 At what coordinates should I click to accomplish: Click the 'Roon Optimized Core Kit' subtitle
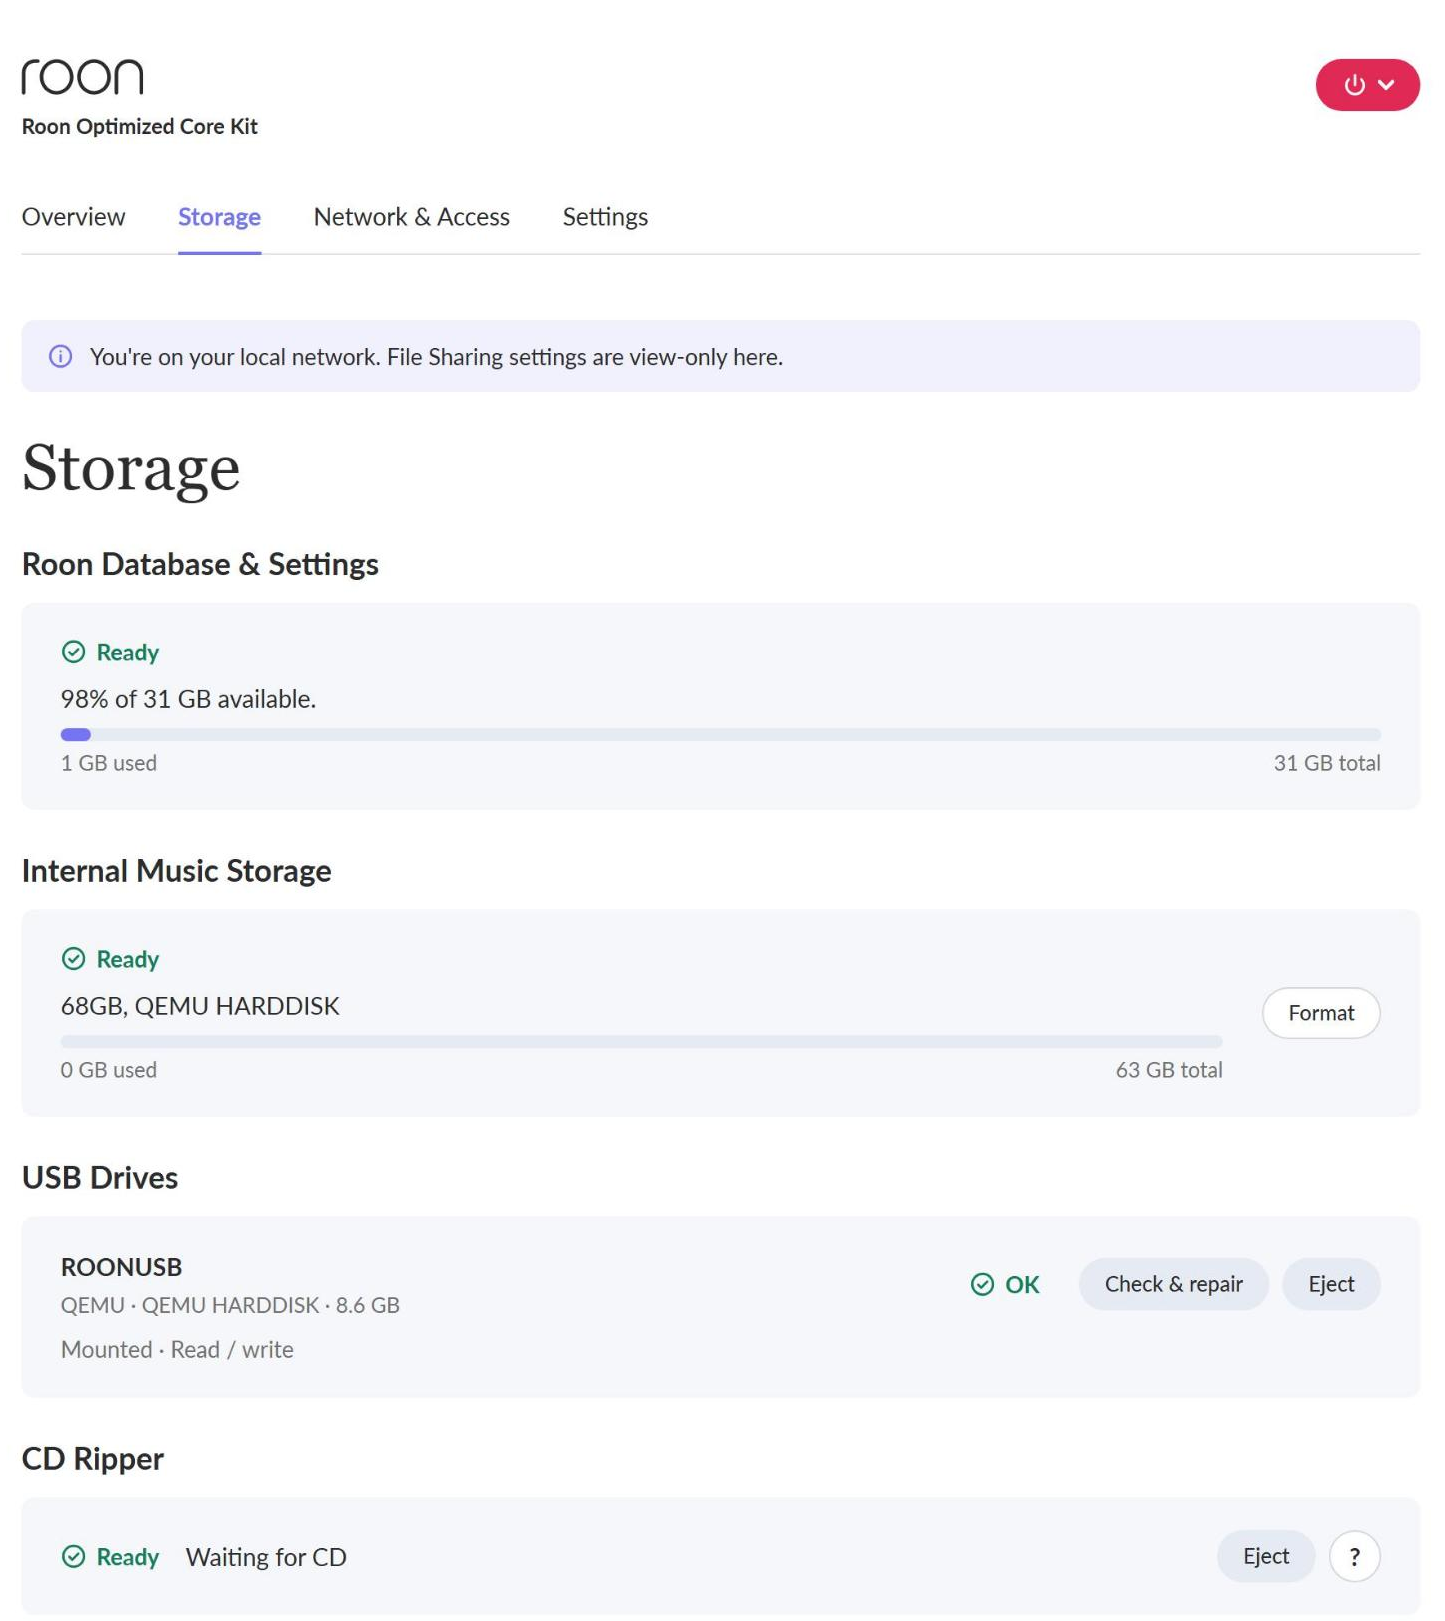[x=140, y=127]
